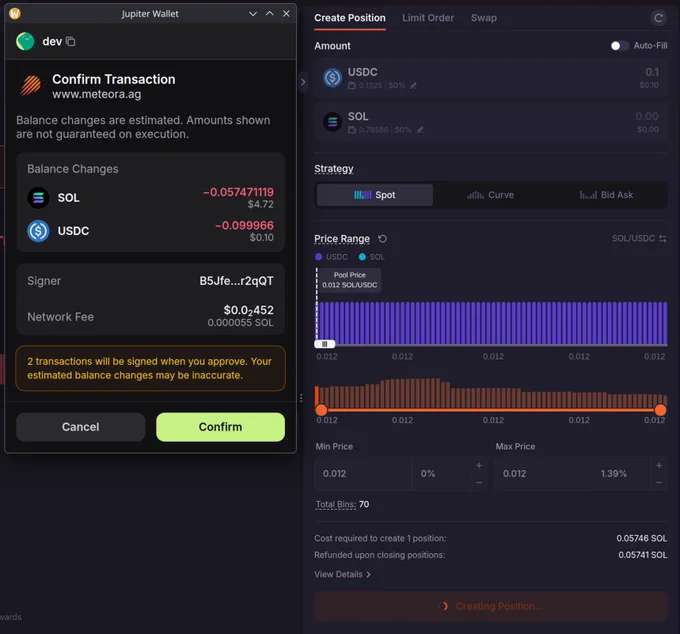The width and height of the screenshot is (680, 634).
Task: Select the signer address B5Jfe...r2qQT
Action: coord(236,281)
